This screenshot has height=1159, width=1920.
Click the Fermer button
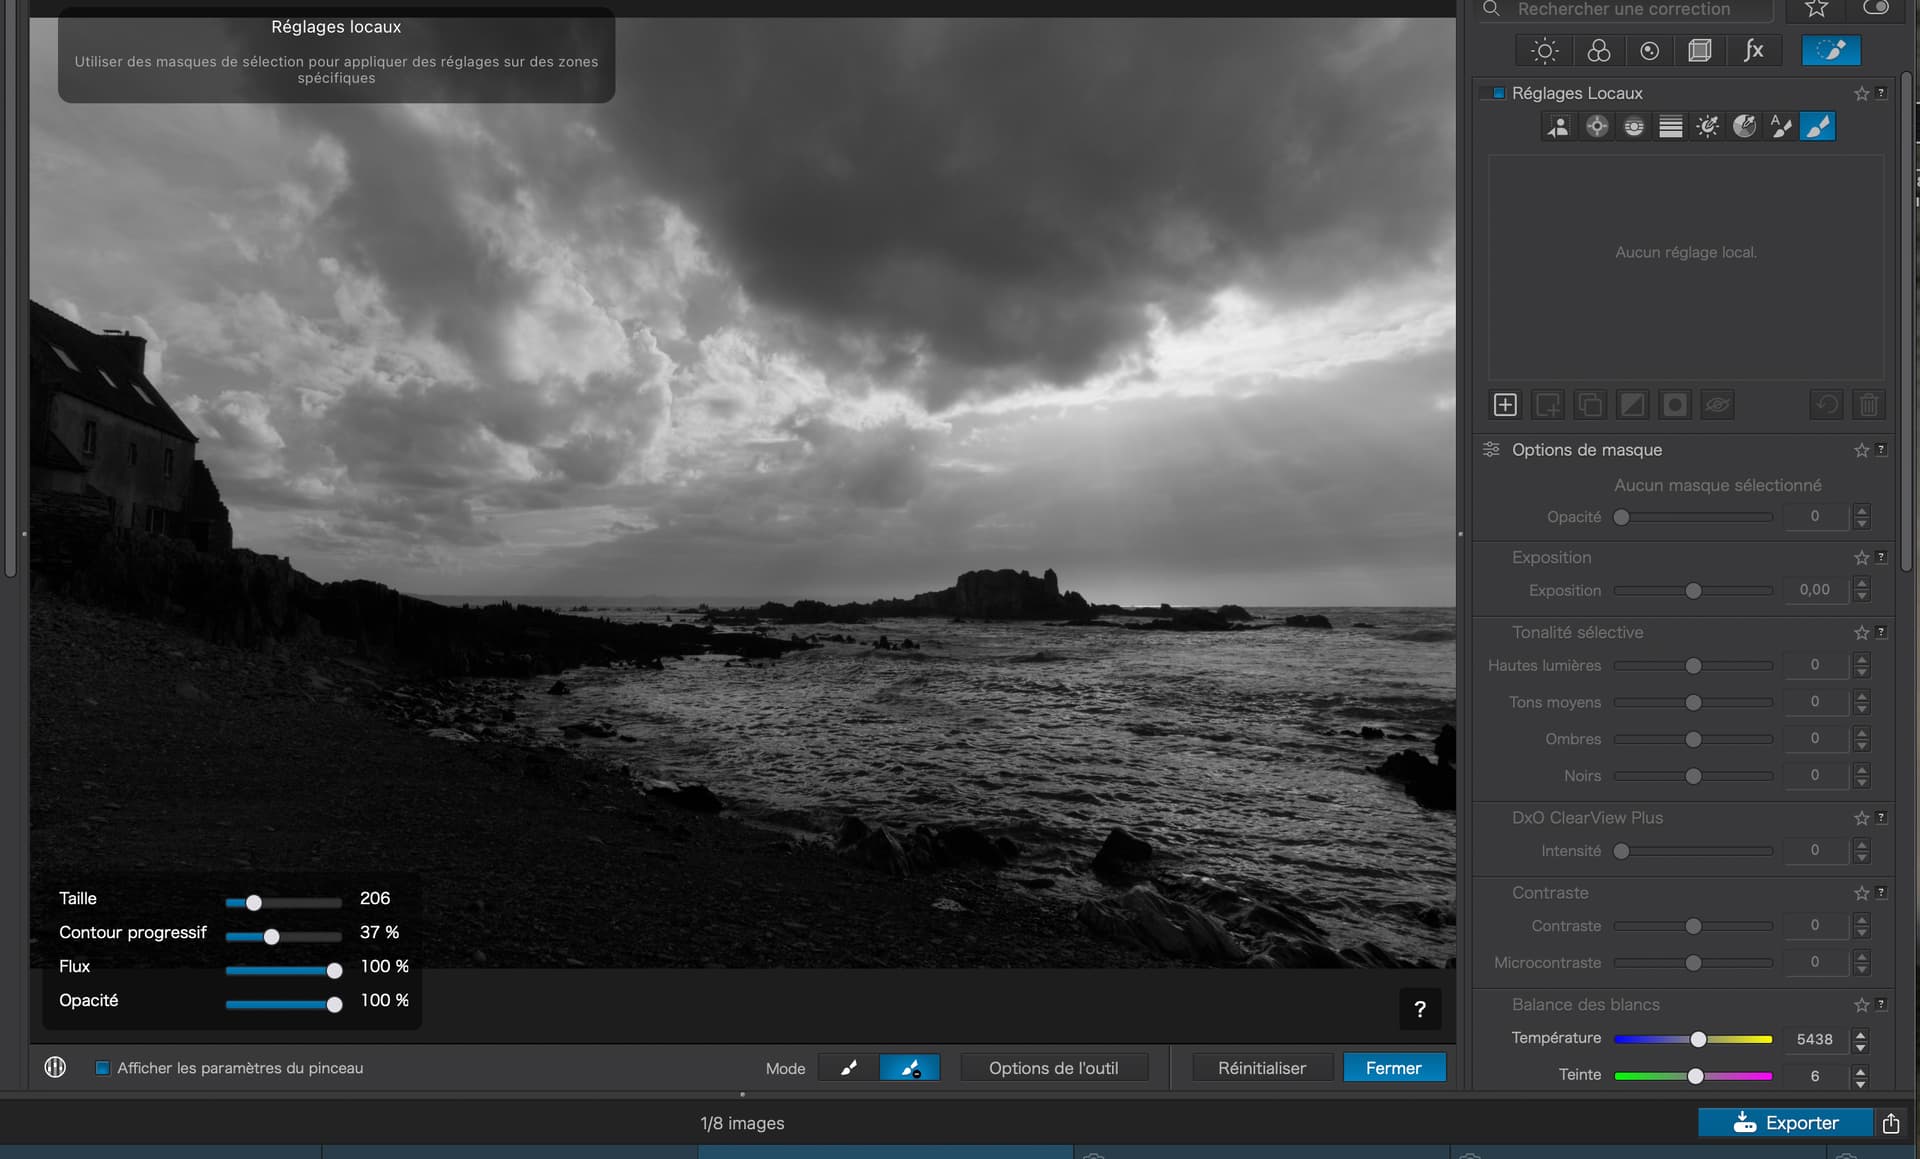1393,1068
